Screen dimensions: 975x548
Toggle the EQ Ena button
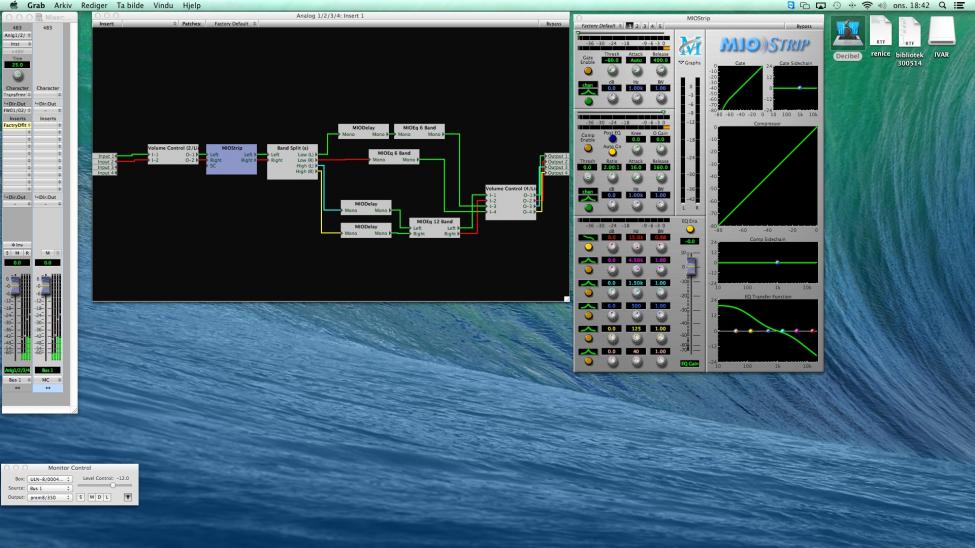click(x=689, y=229)
